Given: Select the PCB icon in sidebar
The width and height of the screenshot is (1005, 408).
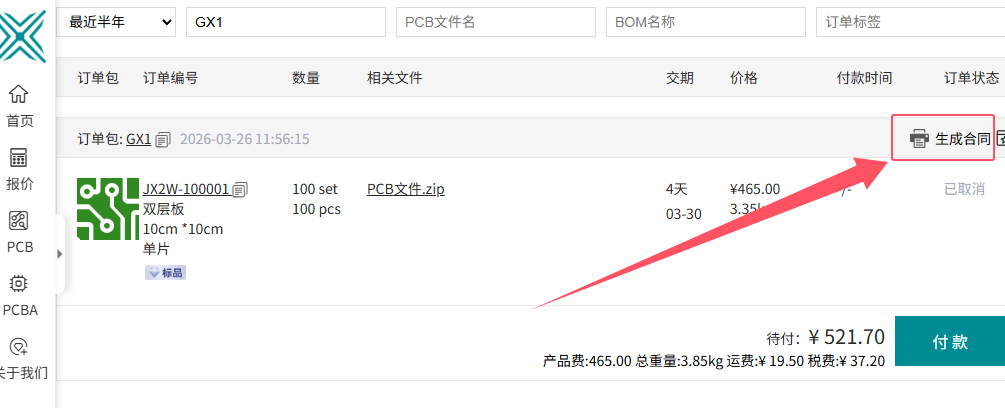Looking at the screenshot, I should (19, 221).
